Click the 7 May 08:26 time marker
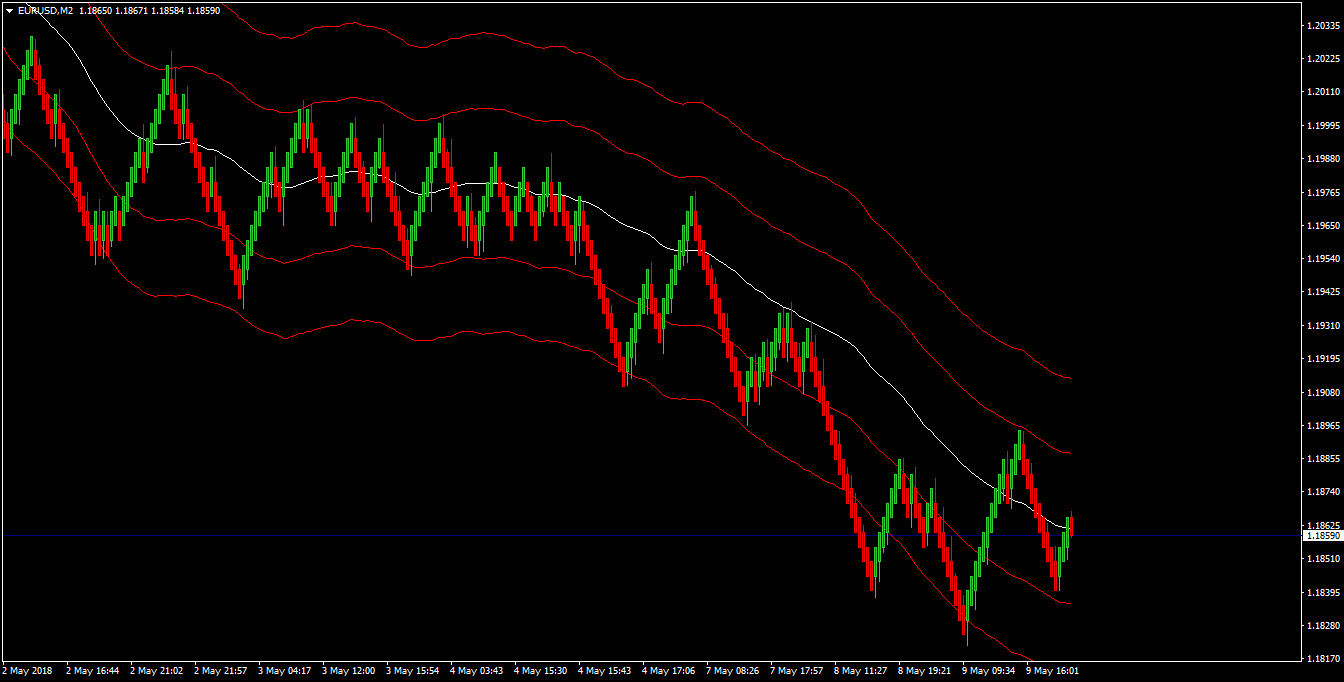 pyautogui.click(x=733, y=671)
